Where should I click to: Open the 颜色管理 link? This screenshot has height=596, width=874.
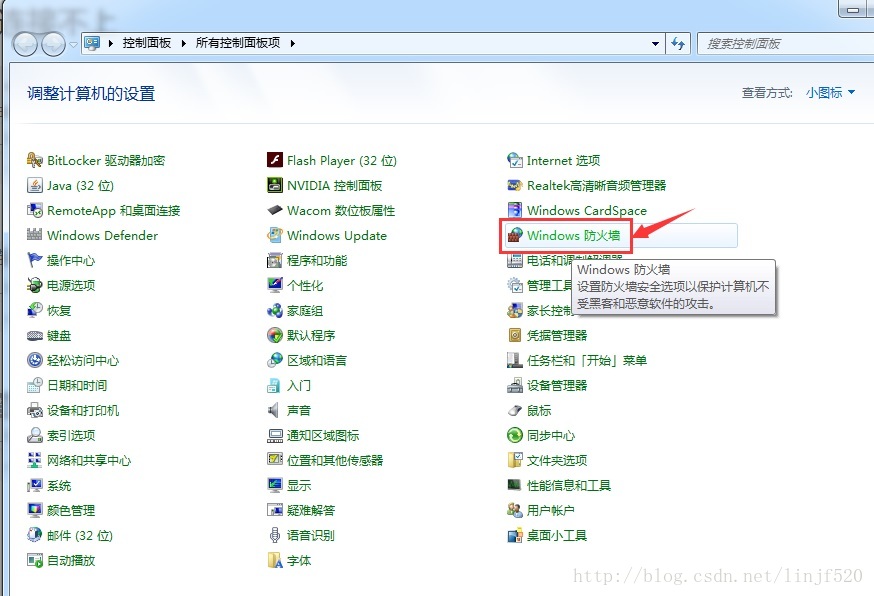[x=71, y=510]
